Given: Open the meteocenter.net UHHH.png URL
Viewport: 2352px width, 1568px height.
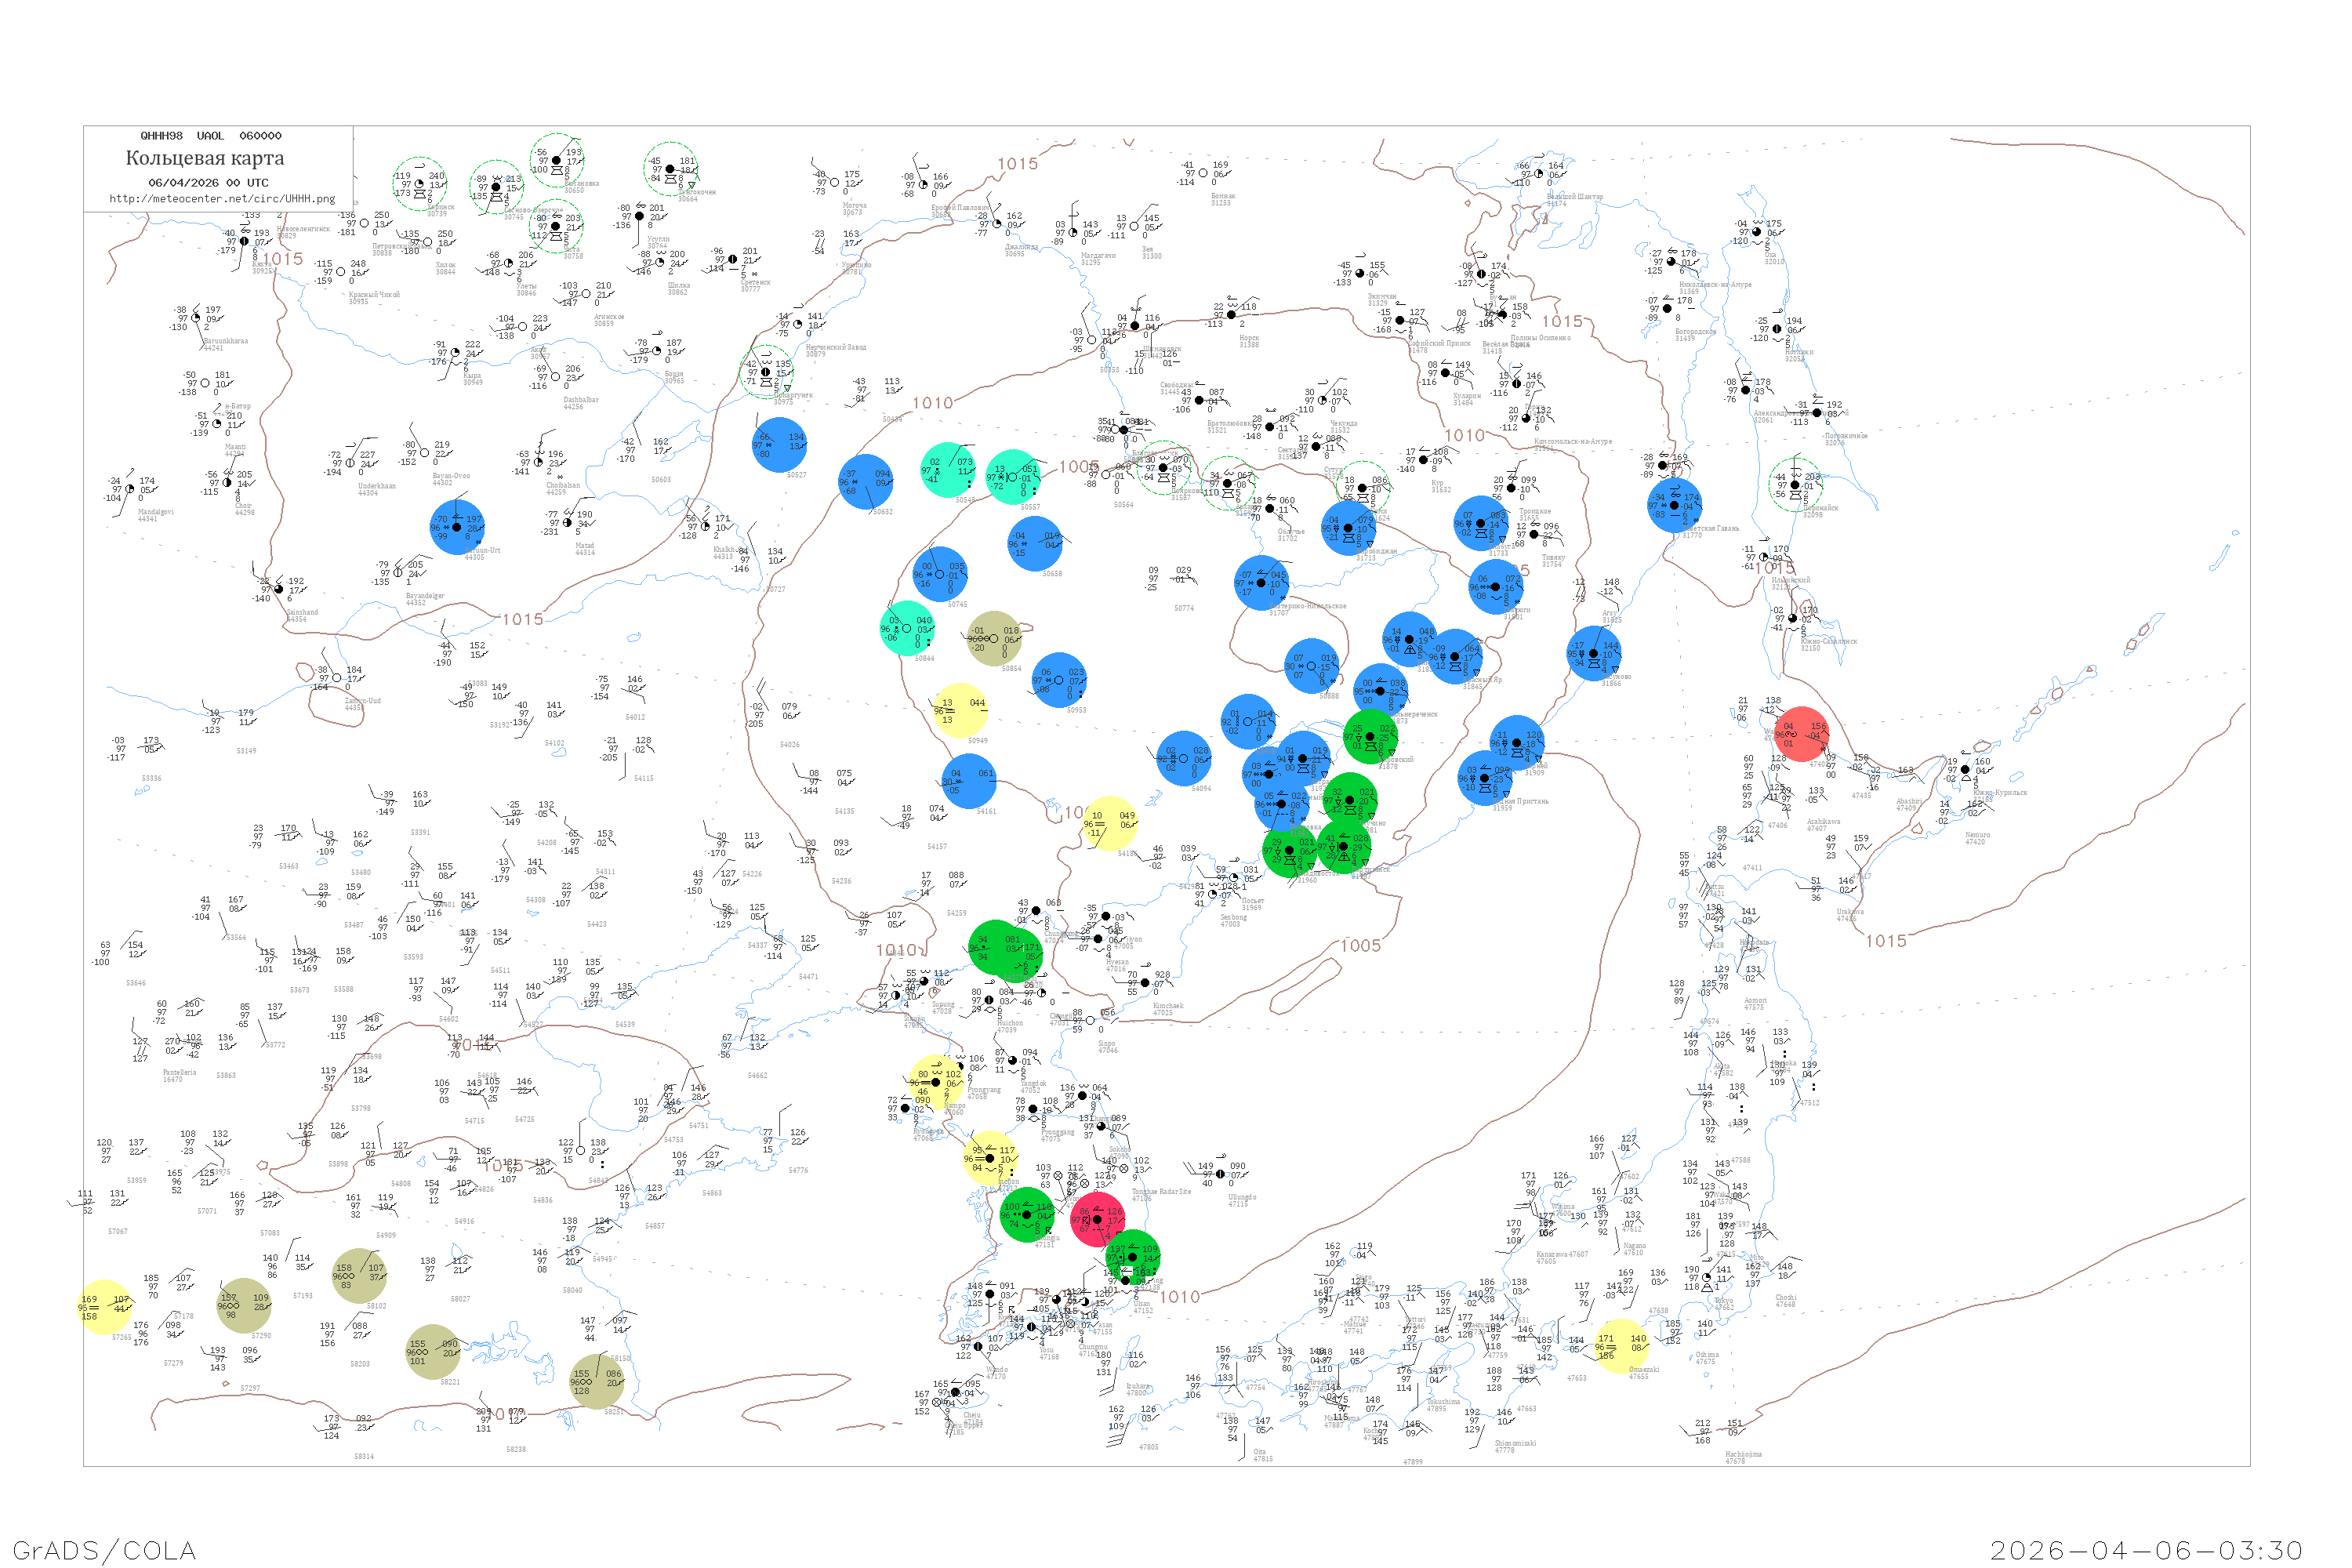Looking at the screenshot, I should pyautogui.click(x=222, y=198).
